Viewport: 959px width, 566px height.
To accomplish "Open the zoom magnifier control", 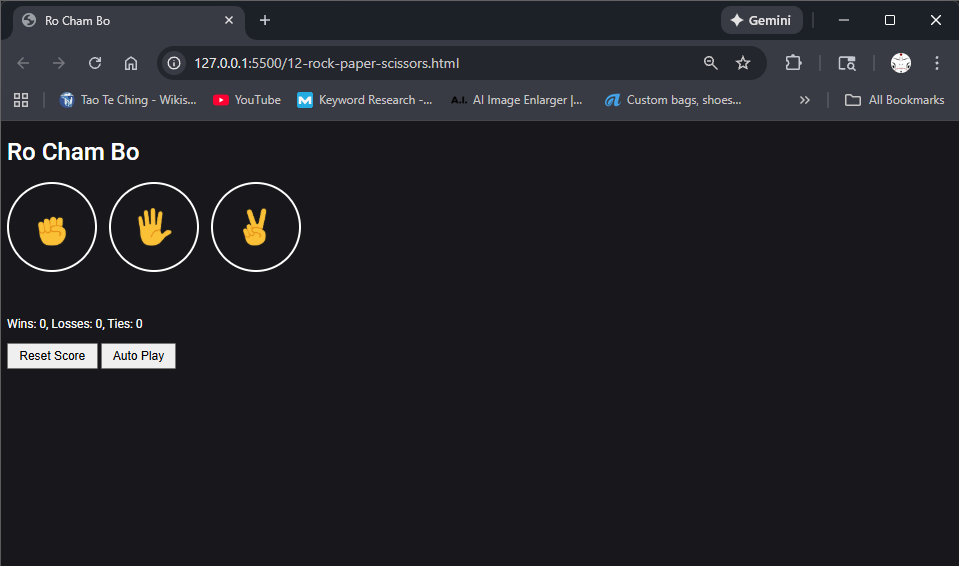I will click(710, 63).
